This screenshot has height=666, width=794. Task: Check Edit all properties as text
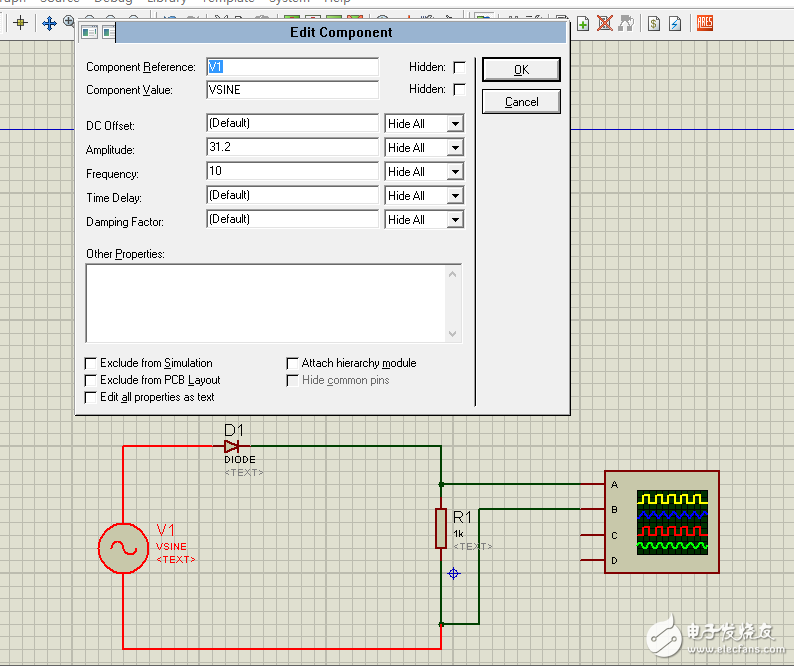coord(92,397)
